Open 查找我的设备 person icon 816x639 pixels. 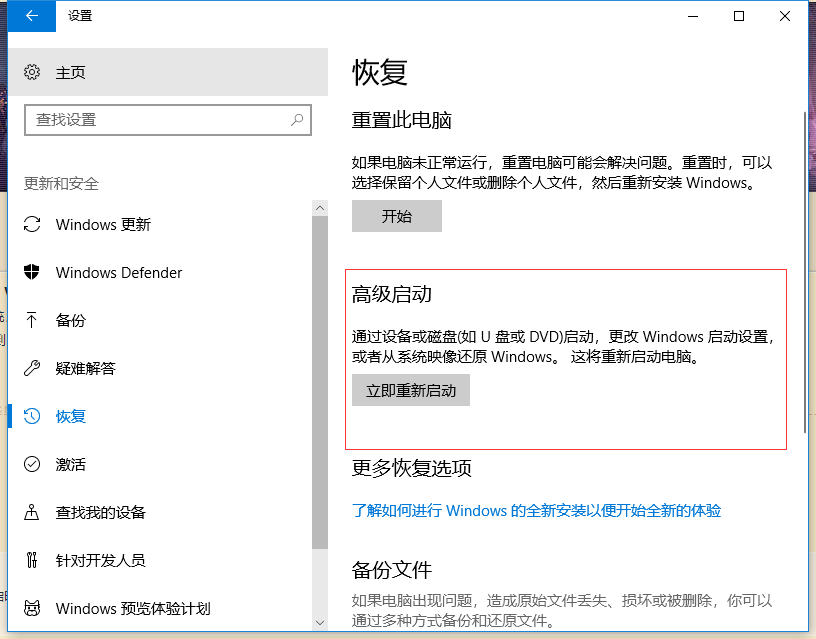click(x=32, y=512)
